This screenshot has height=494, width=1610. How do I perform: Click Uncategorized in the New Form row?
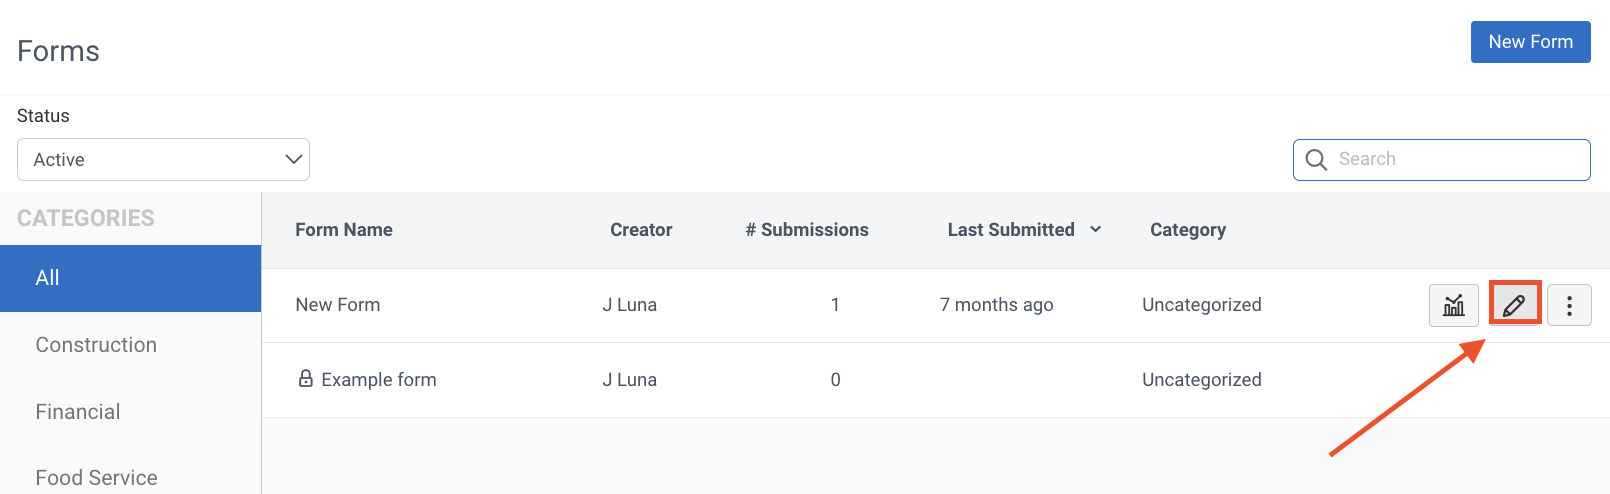pyautogui.click(x=1202, y=305)
